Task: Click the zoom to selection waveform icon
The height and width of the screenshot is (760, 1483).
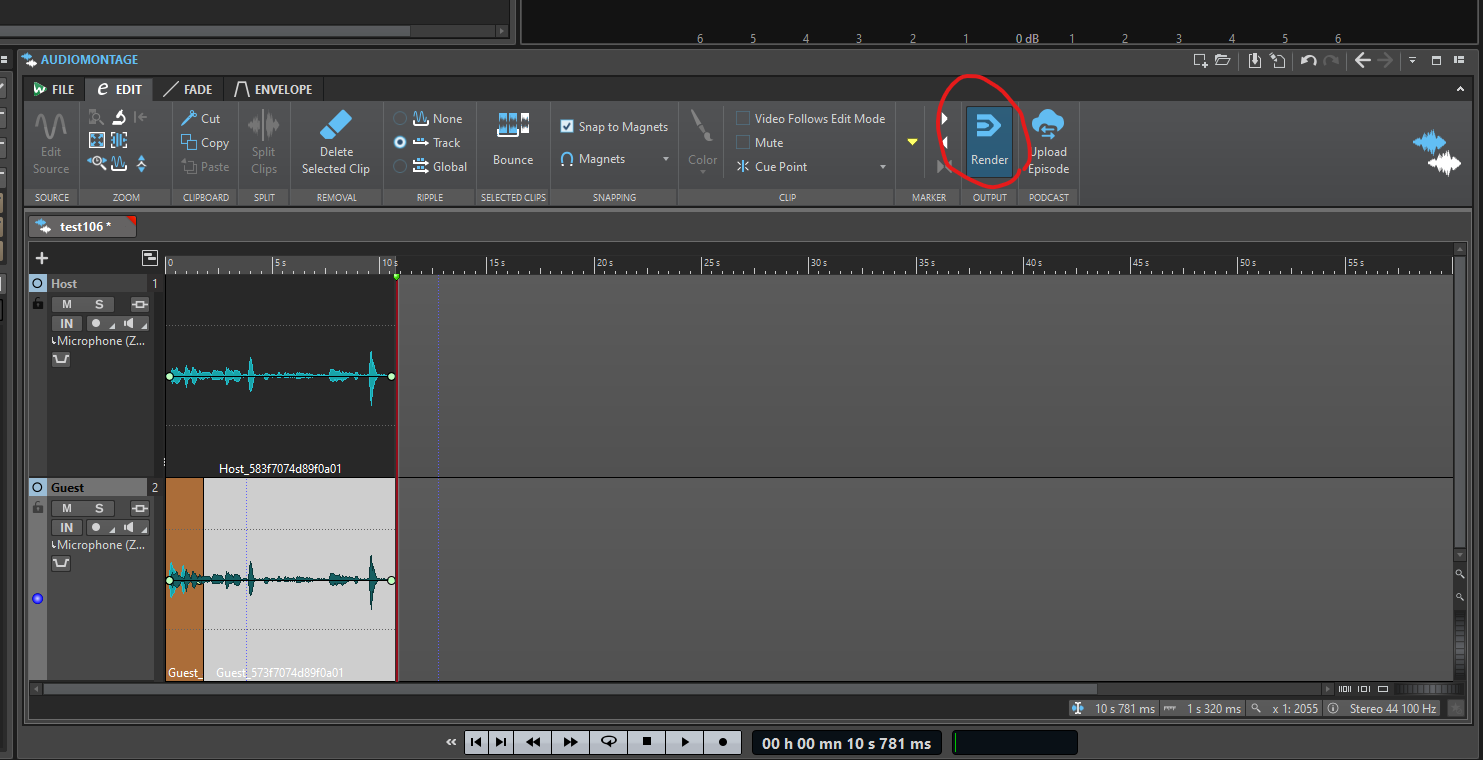Action: tap(119, 140)
